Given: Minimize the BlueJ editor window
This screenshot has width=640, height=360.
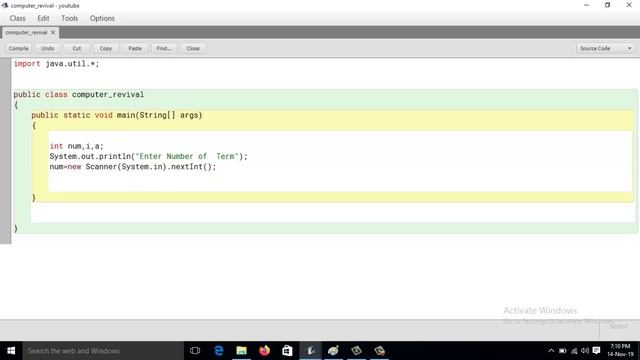Looking at the screenshot, I should coord(586,5).
